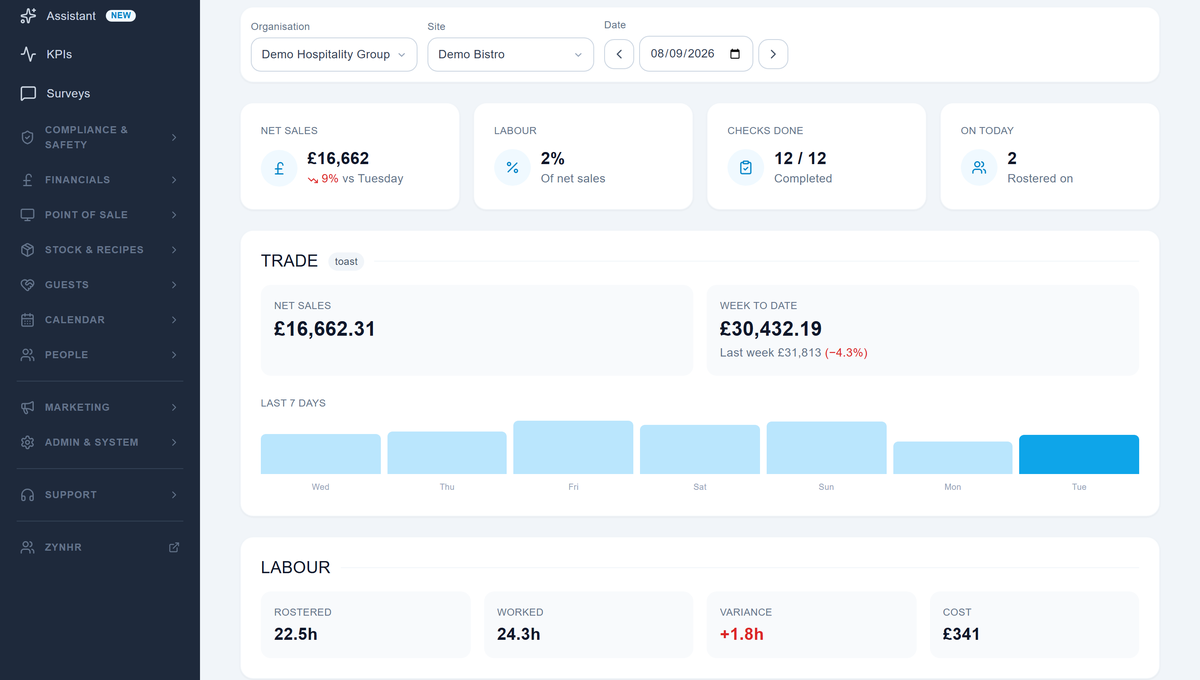
Task: Click the red downward trend arrow icon
Action: (x=313, y=179)
